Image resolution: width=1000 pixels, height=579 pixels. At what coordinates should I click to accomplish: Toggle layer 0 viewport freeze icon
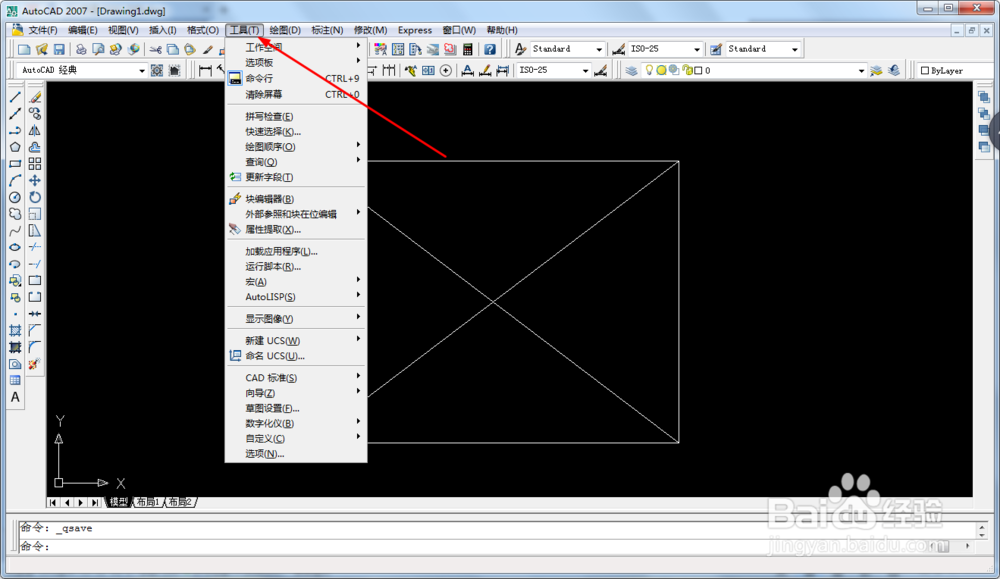click(x=674, y=70)
